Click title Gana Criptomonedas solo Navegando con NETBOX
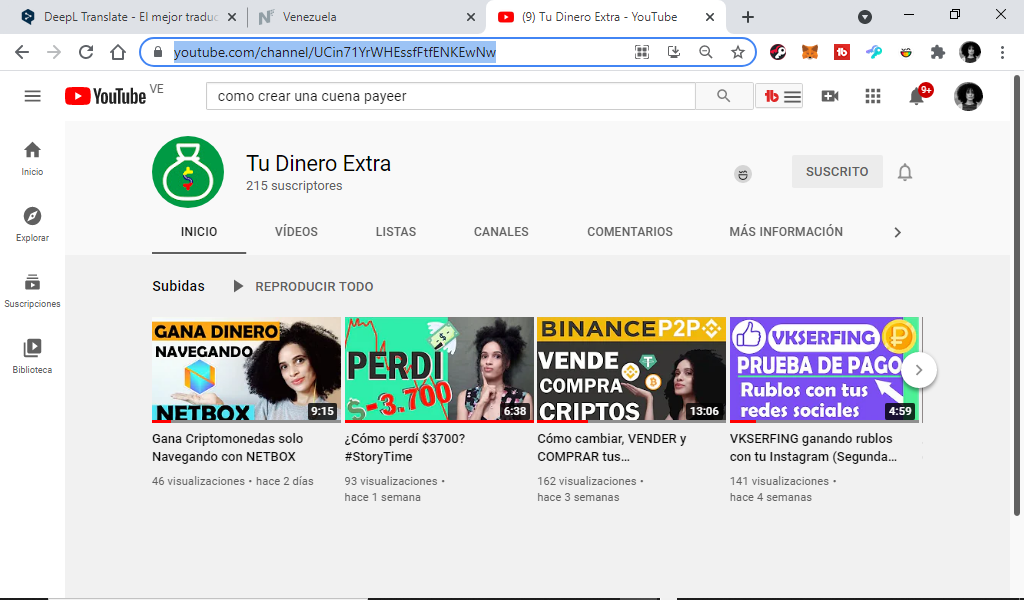 227,447
